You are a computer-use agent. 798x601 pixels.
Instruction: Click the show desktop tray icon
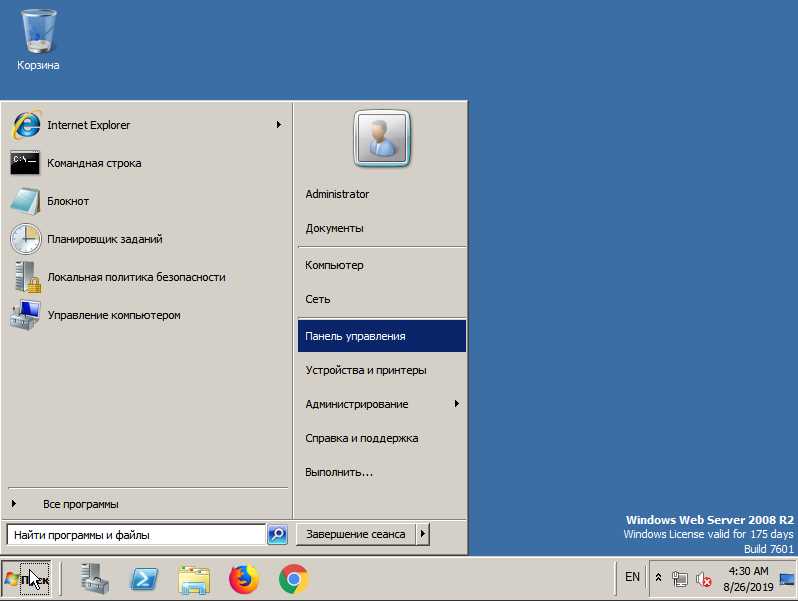pyautogui.click(x=786, y=579)
